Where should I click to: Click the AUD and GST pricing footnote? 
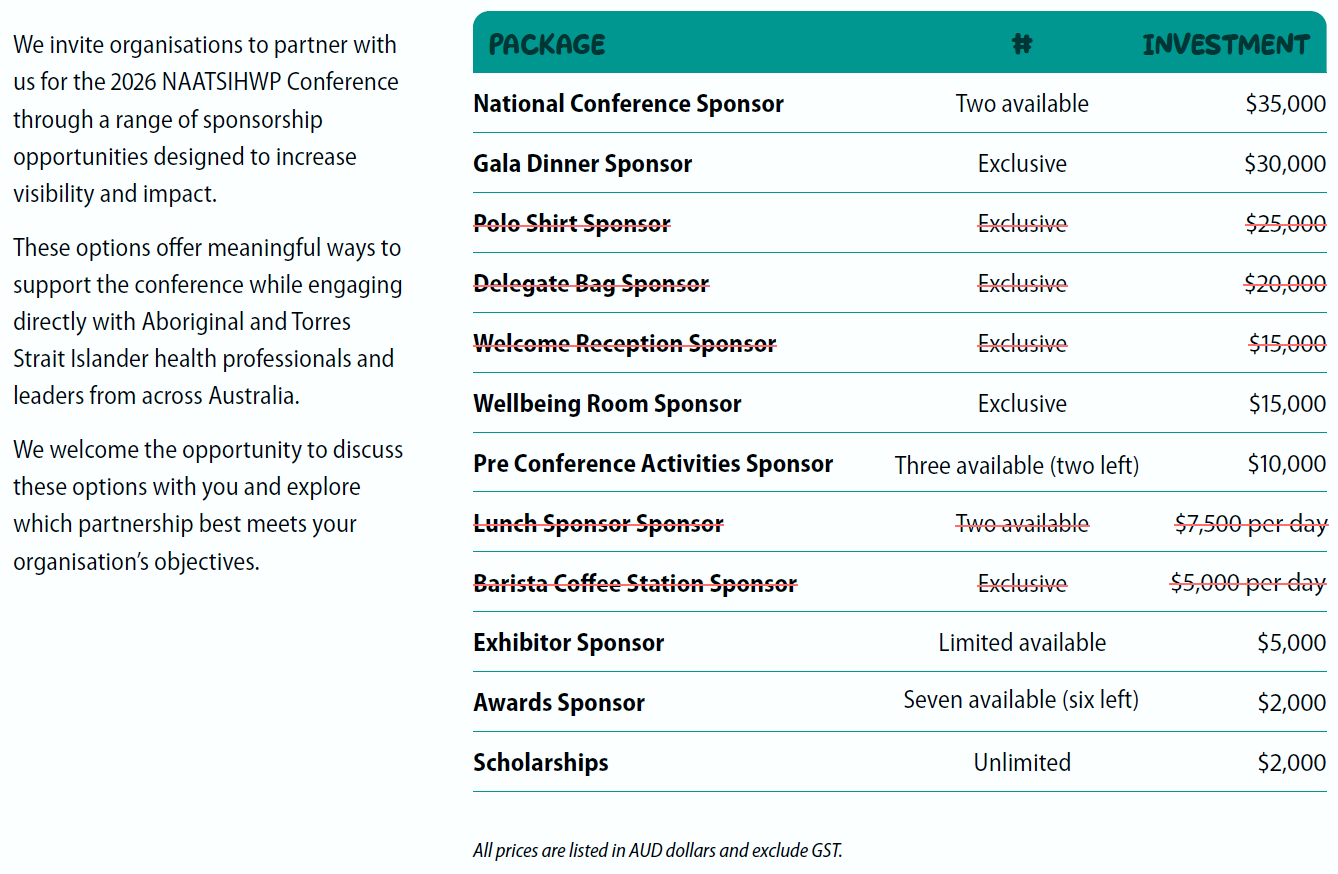(658, 851)
